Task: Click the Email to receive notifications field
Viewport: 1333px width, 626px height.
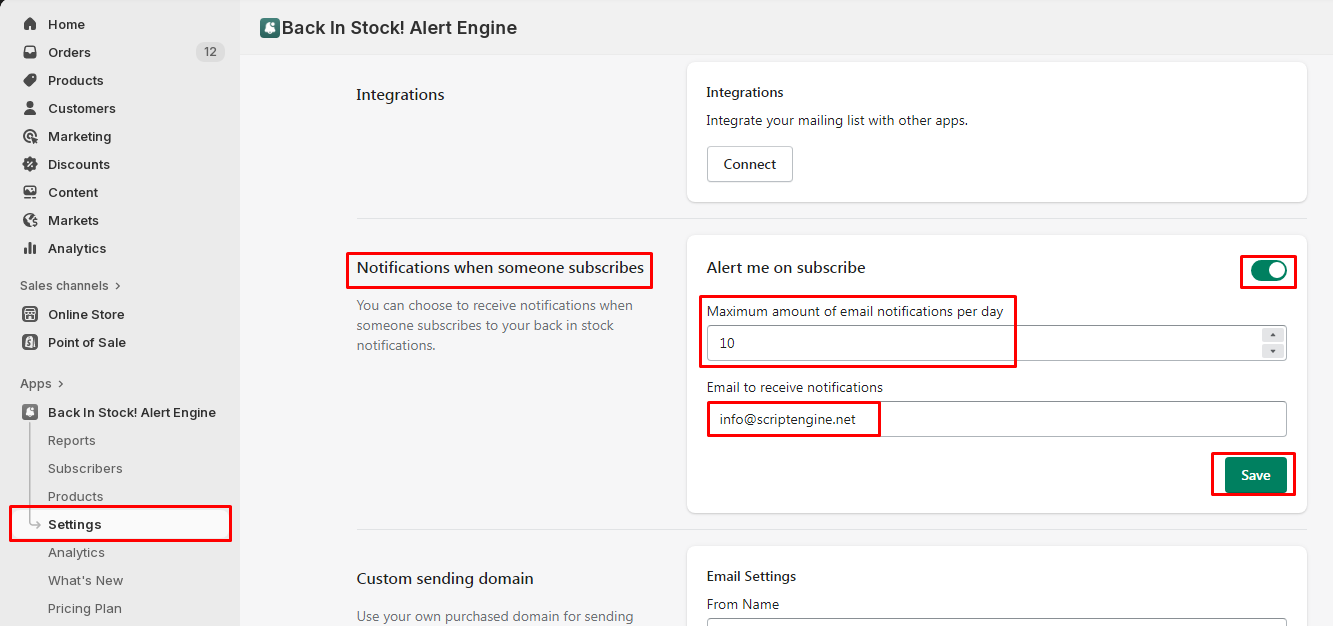Action: click(996, 420)
